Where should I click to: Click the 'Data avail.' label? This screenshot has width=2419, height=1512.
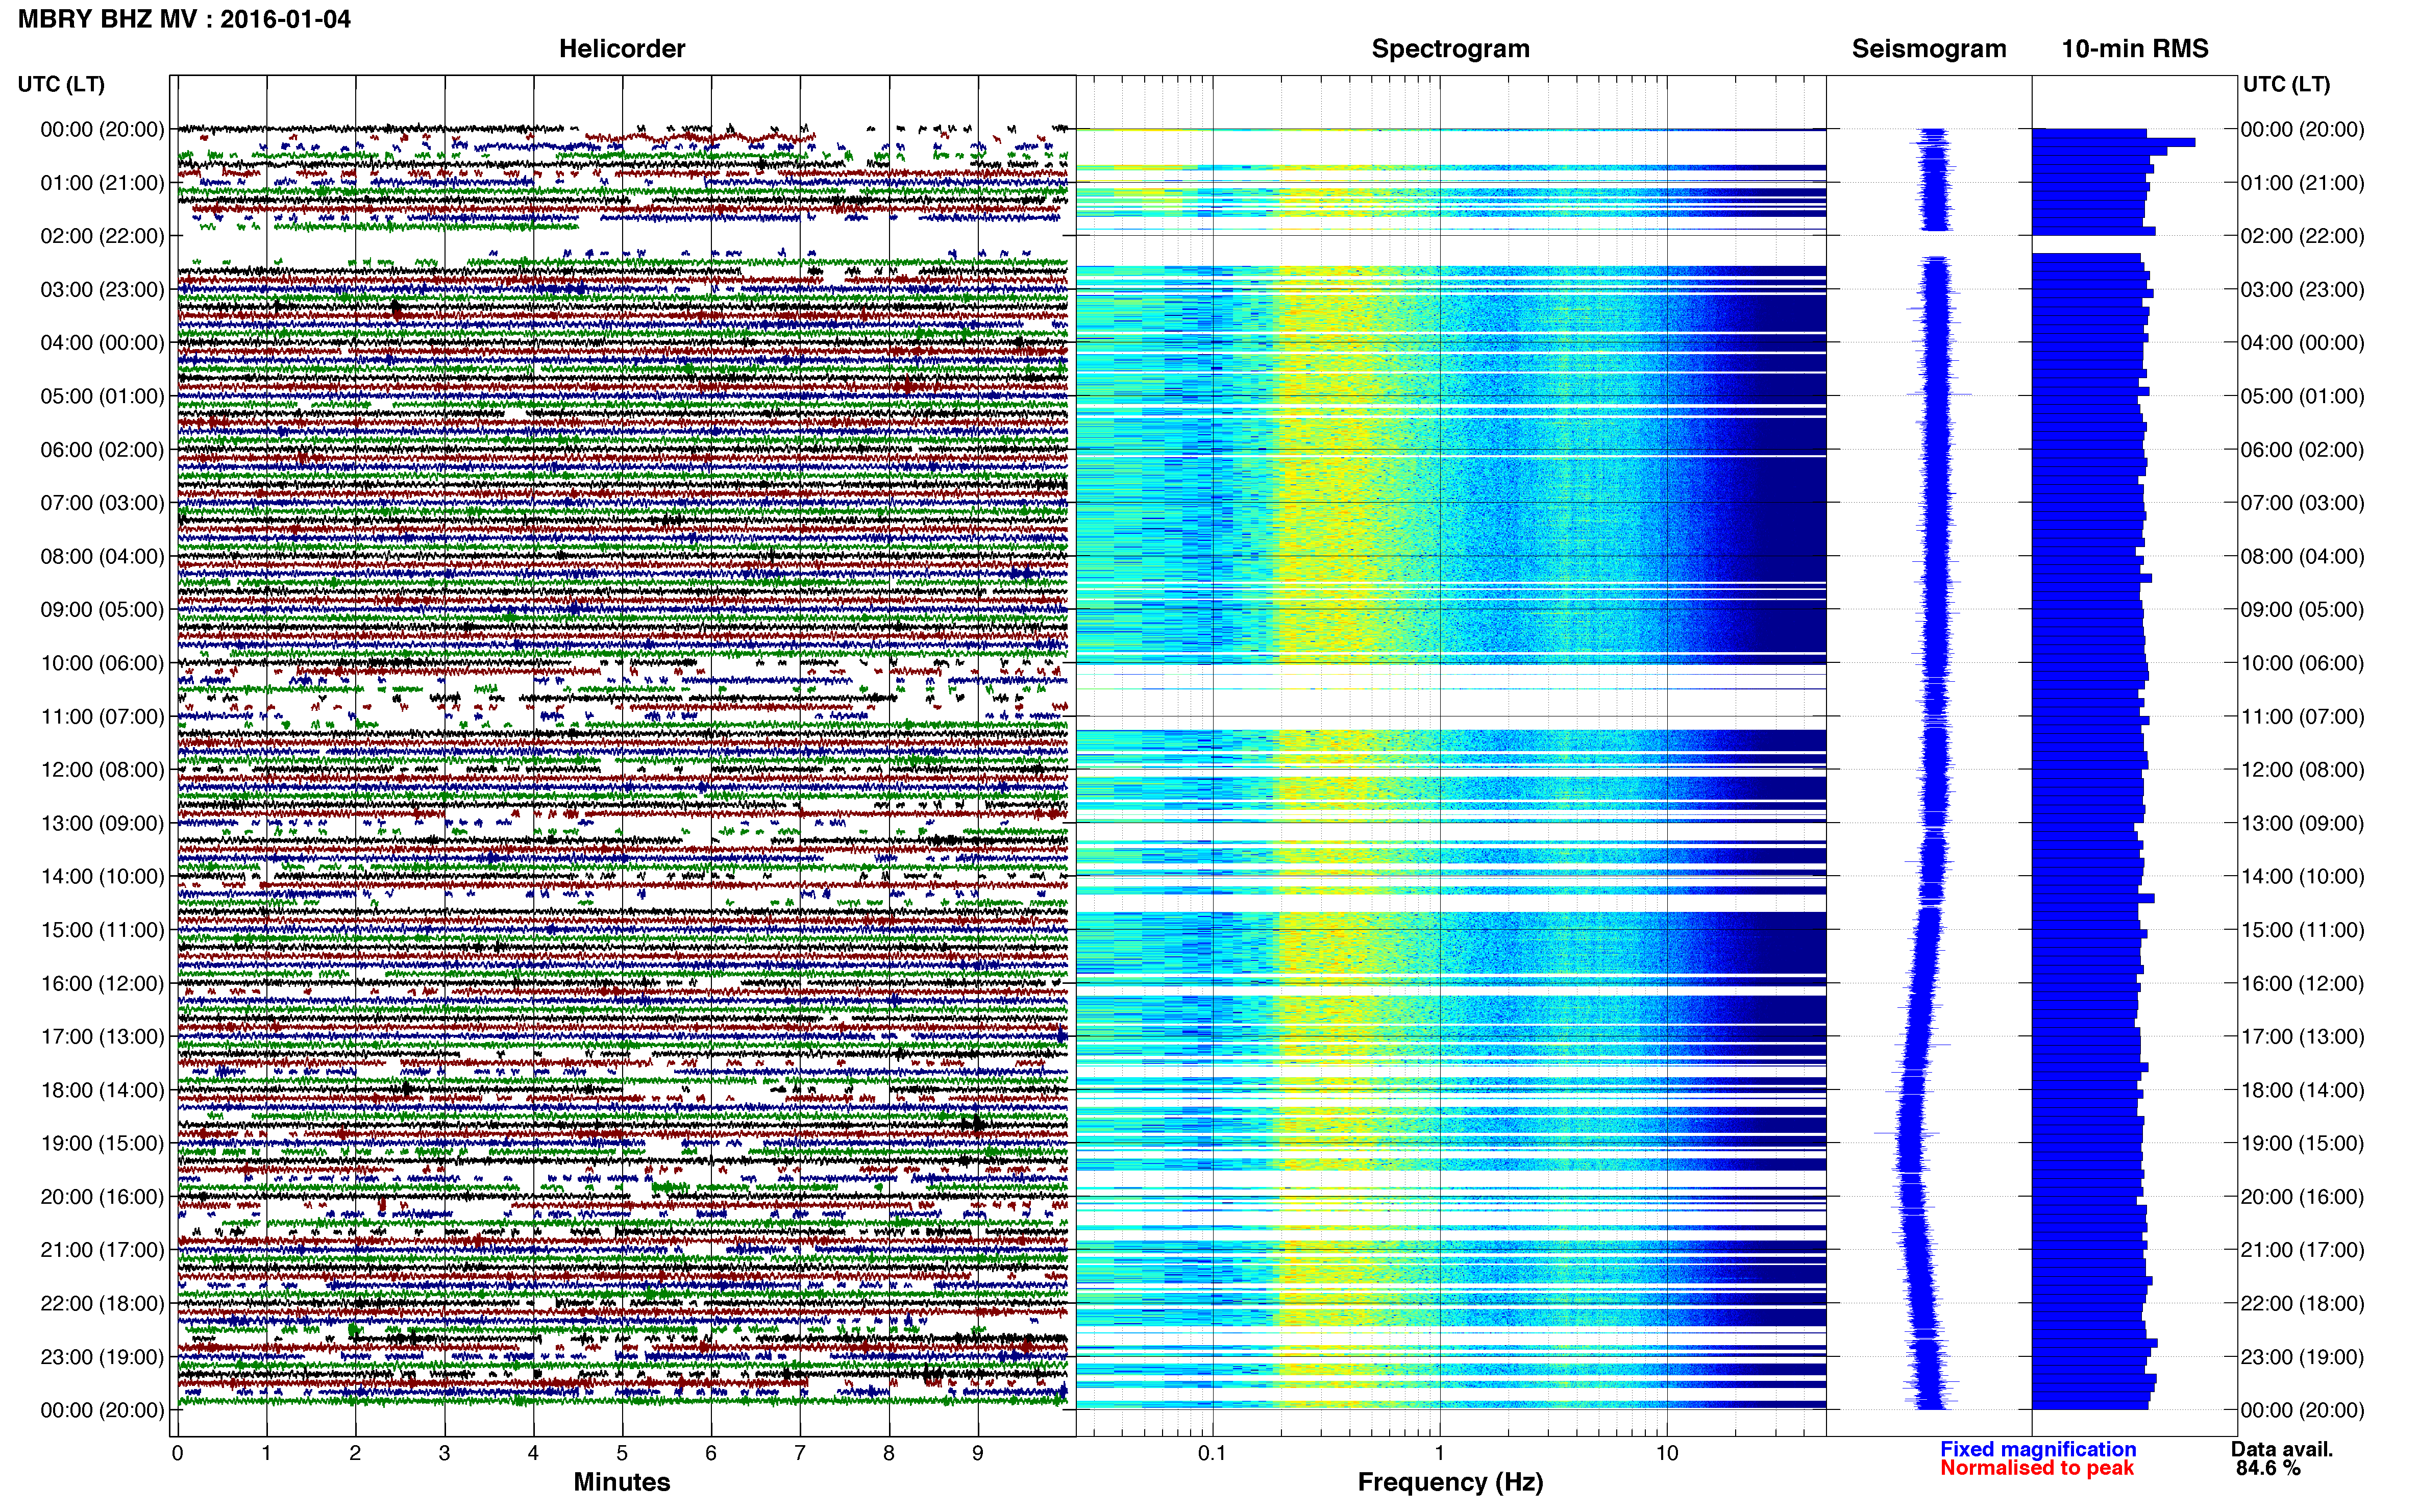2282,1449
